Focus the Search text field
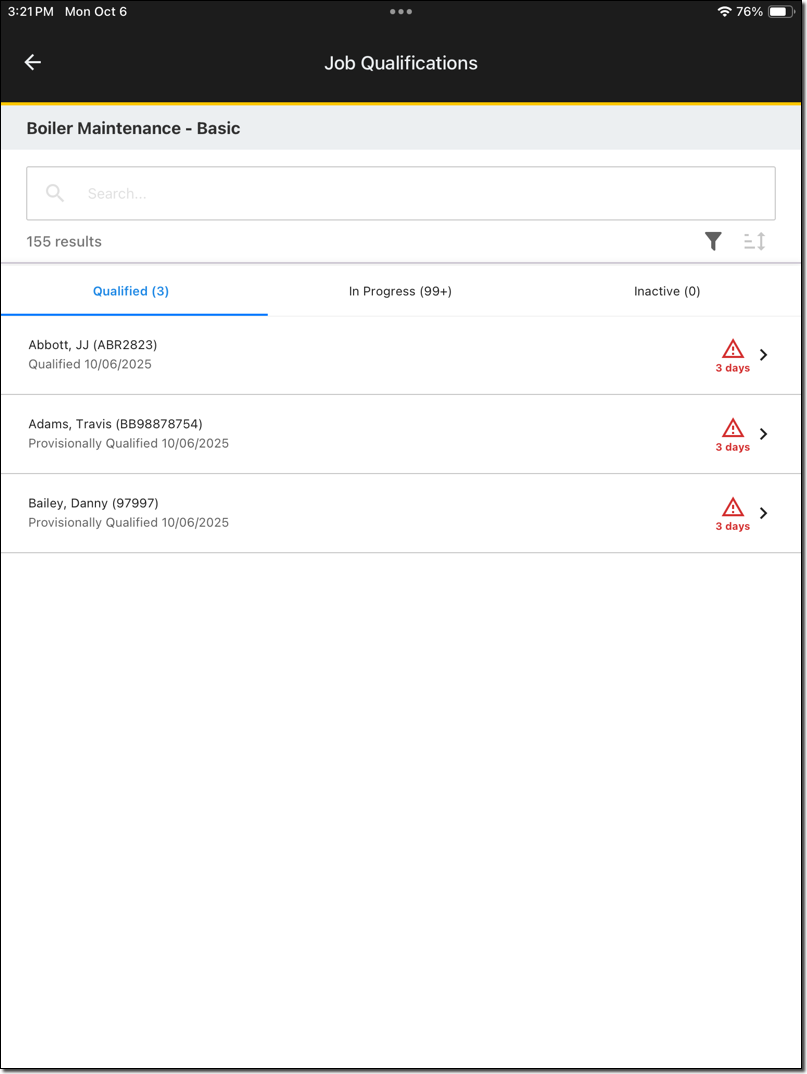807x1074 pixels. [420, 194]
